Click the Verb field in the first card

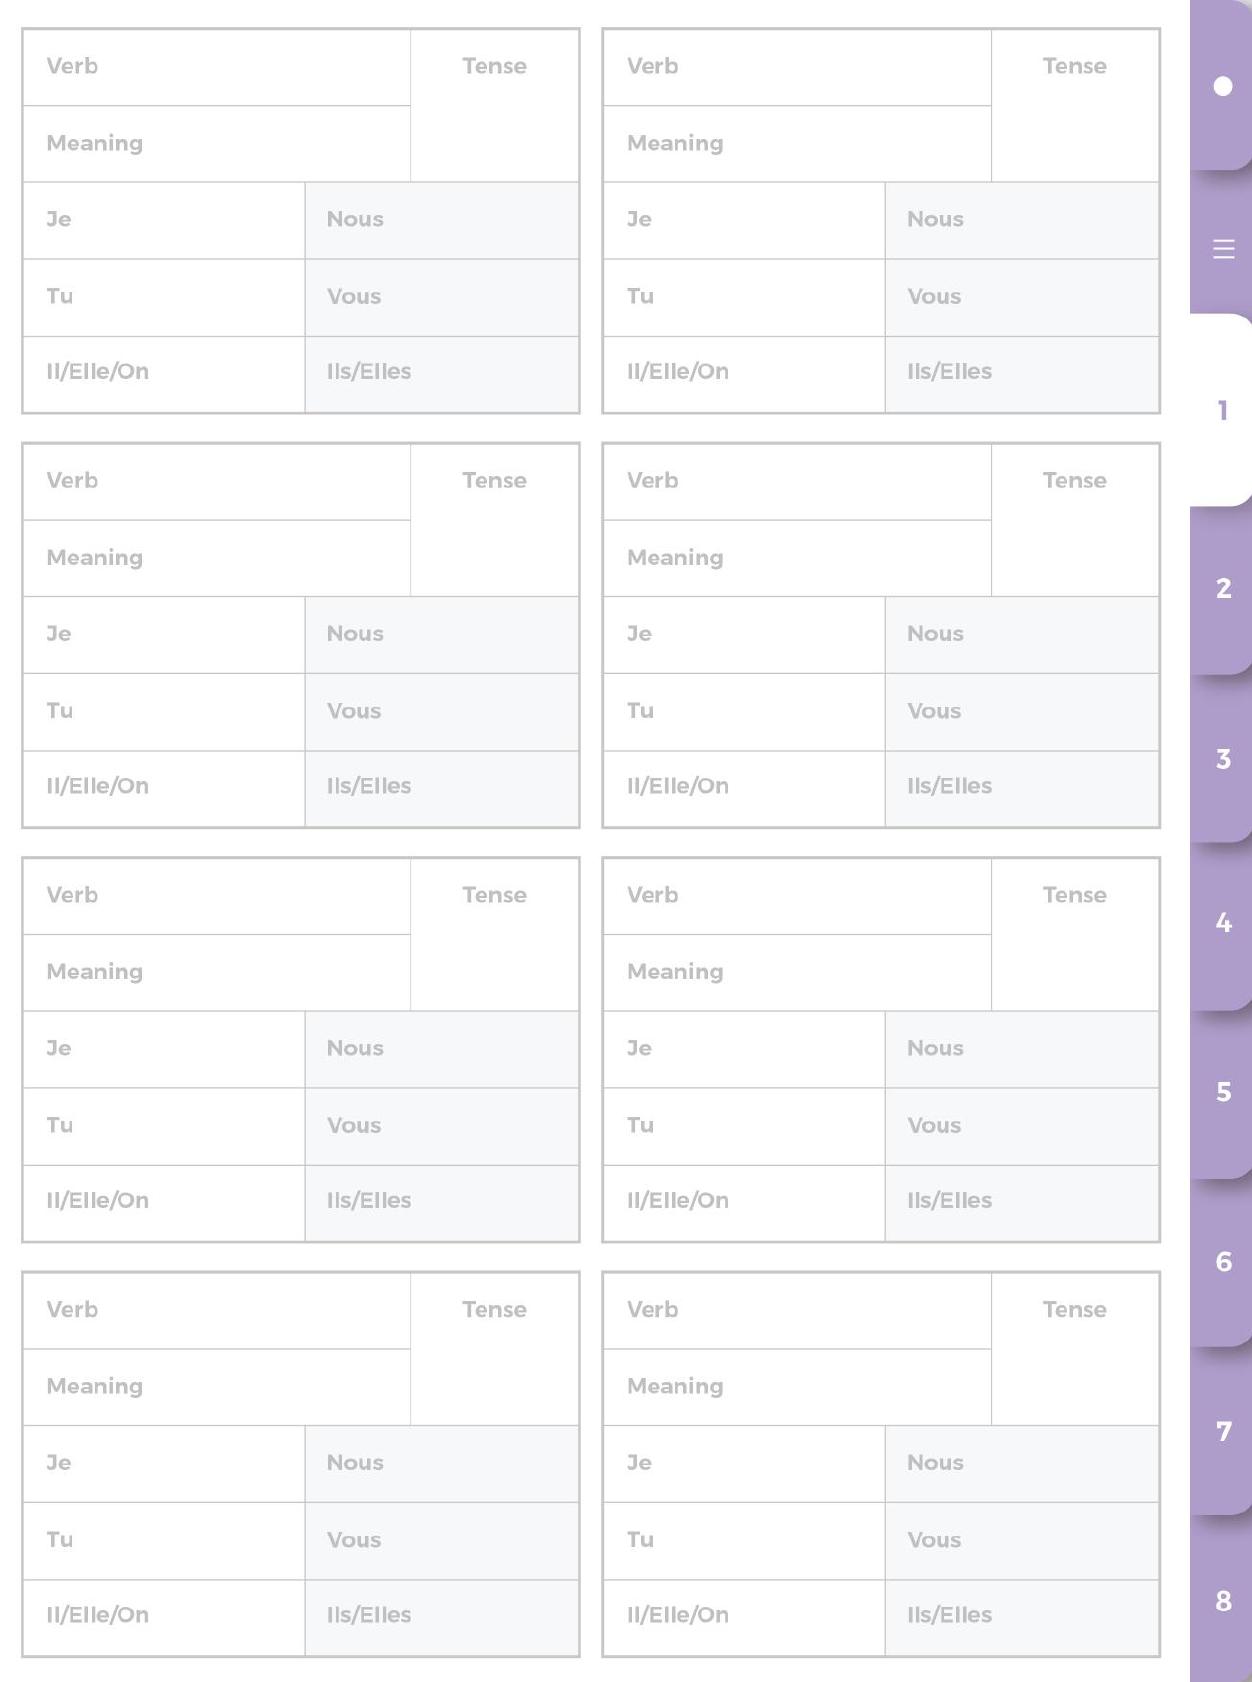(x=217, y=67)
